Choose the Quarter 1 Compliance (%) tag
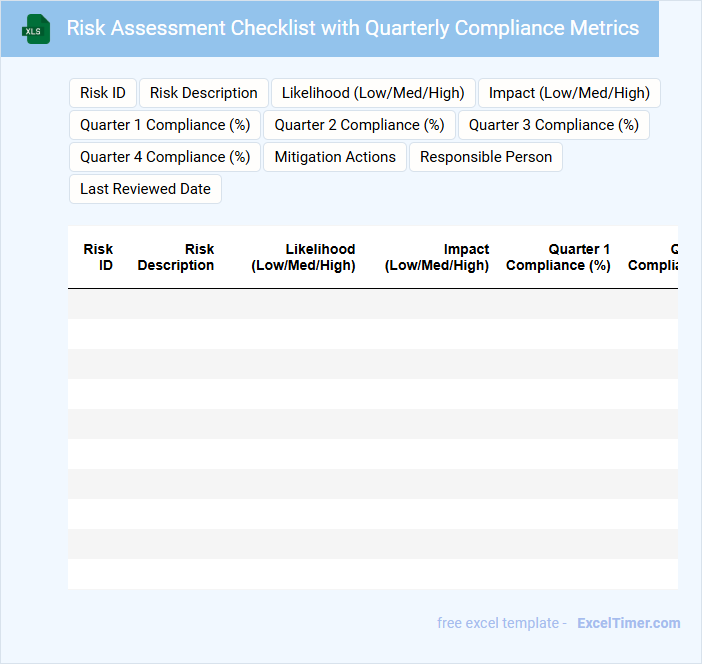The image size is (702, 664). pyautogui.click(x=165, y=125)
